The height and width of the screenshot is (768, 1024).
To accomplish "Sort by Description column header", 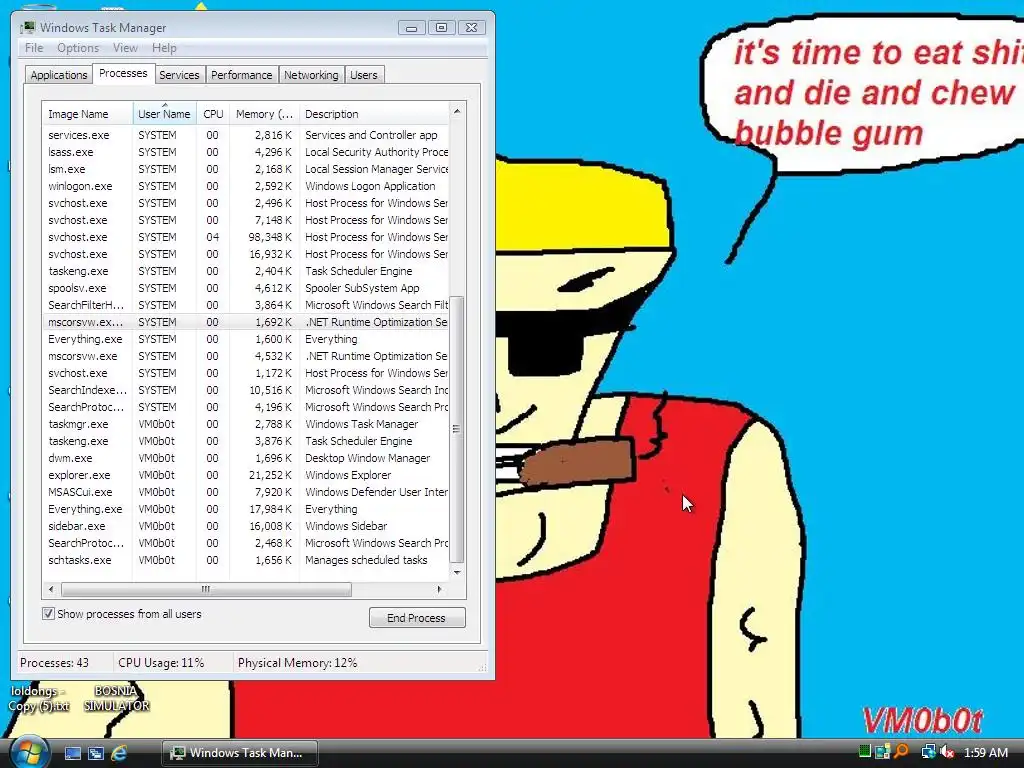I will point(374,114).
